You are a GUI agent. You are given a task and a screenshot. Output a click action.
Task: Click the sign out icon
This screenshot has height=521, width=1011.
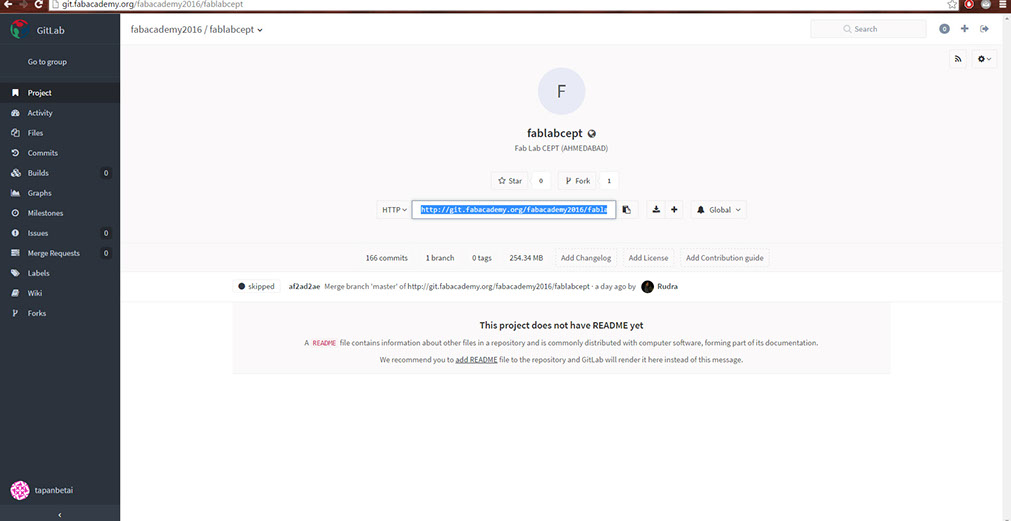(985, 29)
